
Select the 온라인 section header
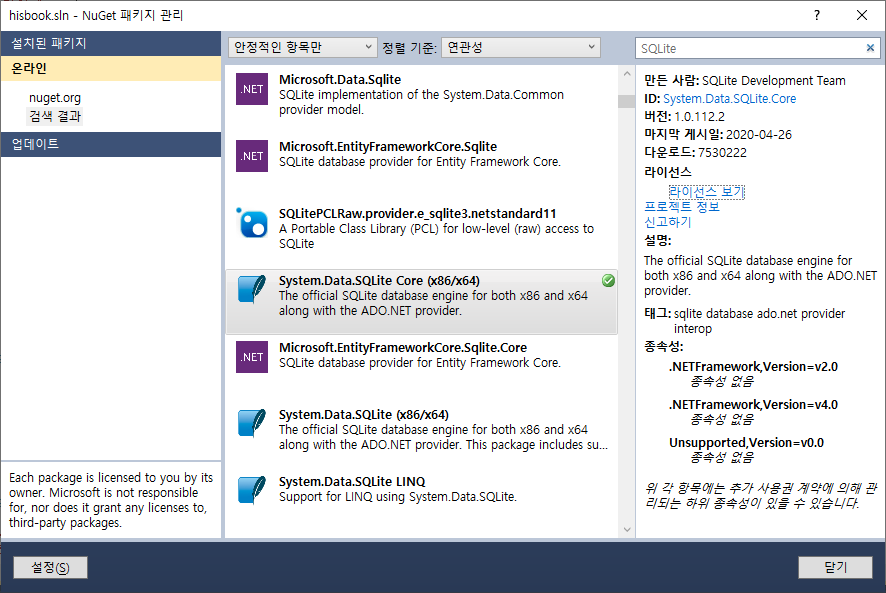pos(111,68)
